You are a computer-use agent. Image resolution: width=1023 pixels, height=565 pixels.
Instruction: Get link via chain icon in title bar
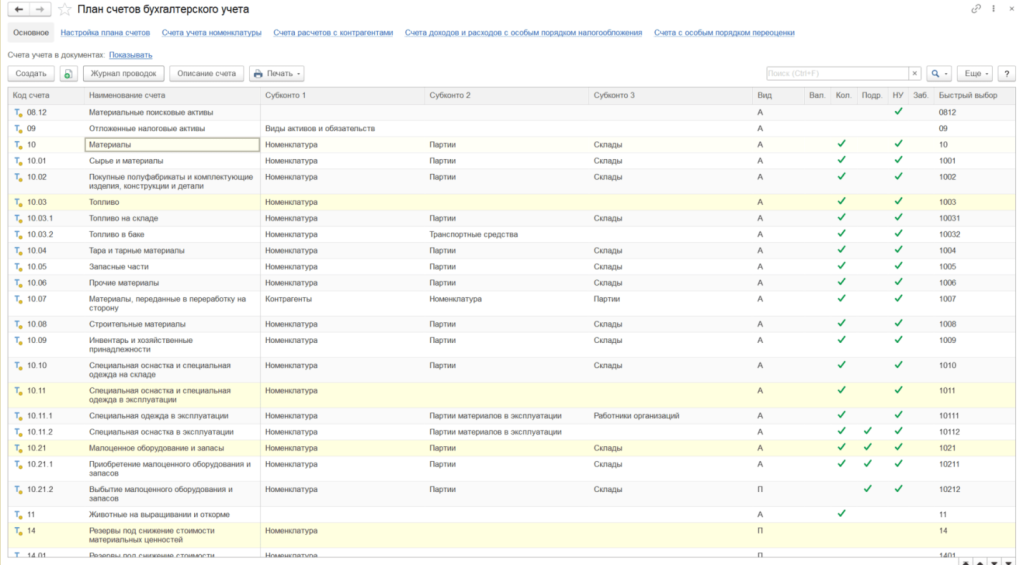976,9
